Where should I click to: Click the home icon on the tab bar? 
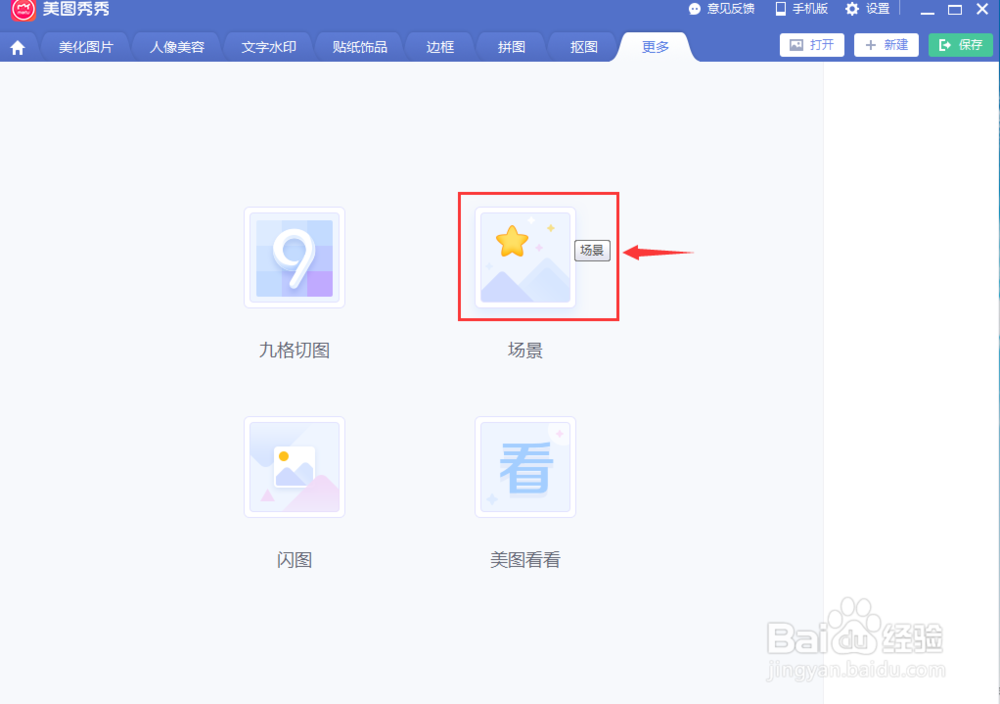(19, 45)
